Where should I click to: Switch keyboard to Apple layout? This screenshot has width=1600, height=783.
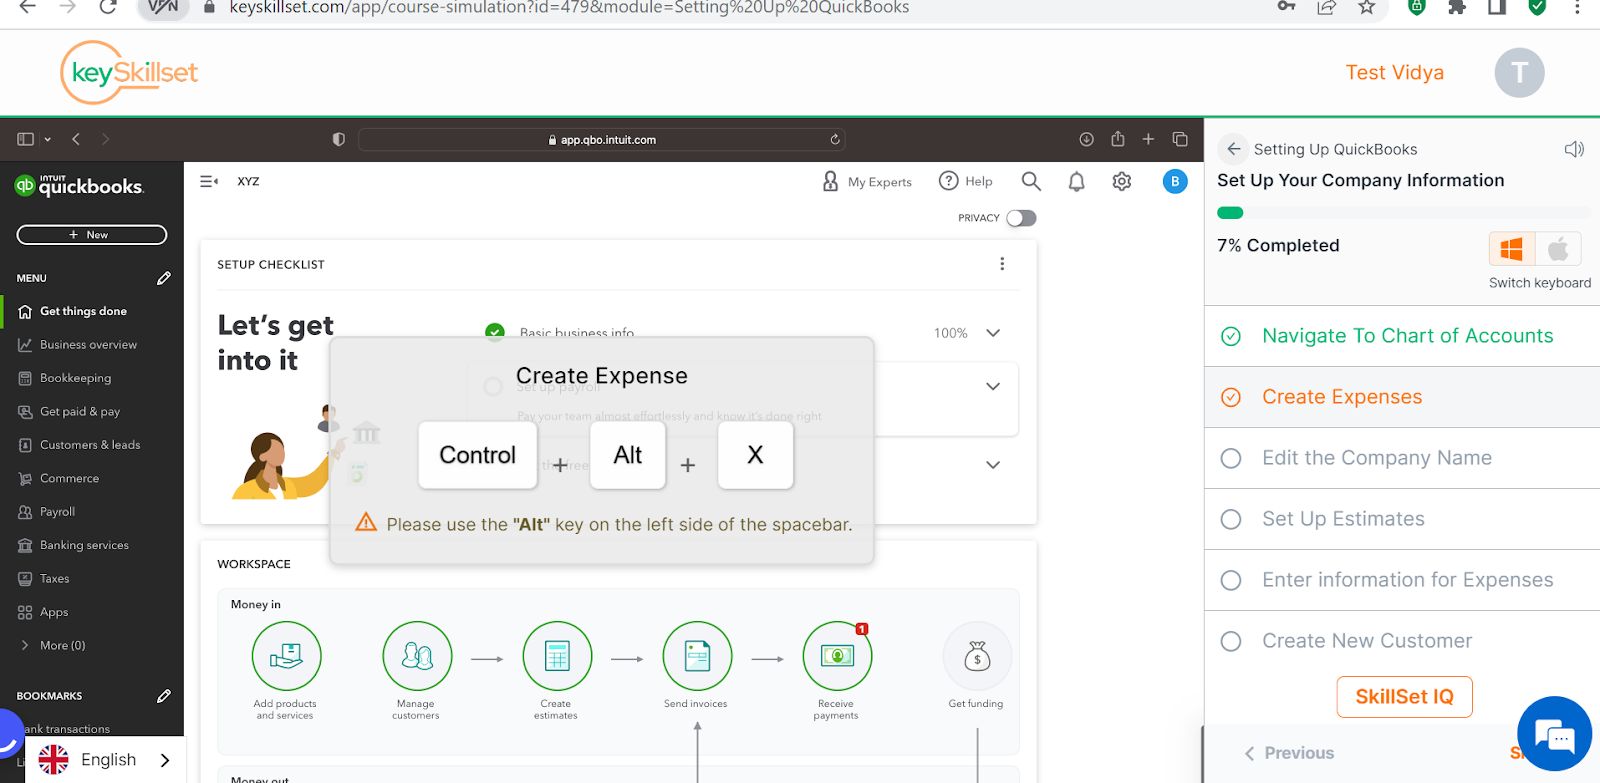pos(1558,248)
